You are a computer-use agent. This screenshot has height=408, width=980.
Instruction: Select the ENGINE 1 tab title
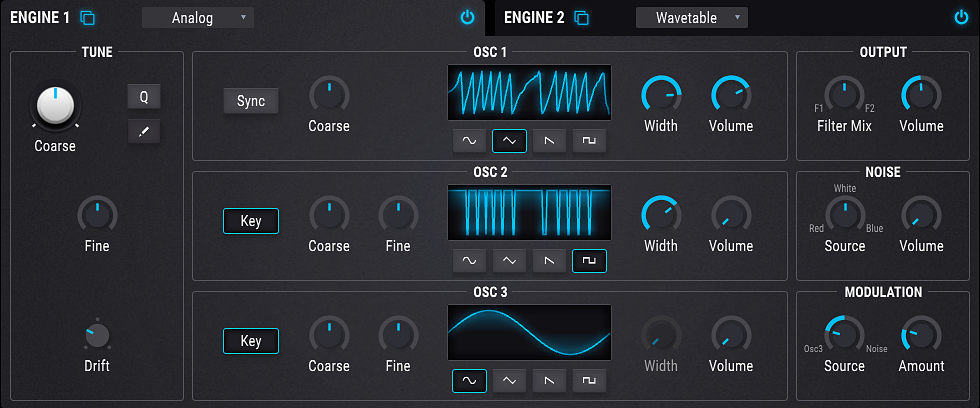(40, 18)
